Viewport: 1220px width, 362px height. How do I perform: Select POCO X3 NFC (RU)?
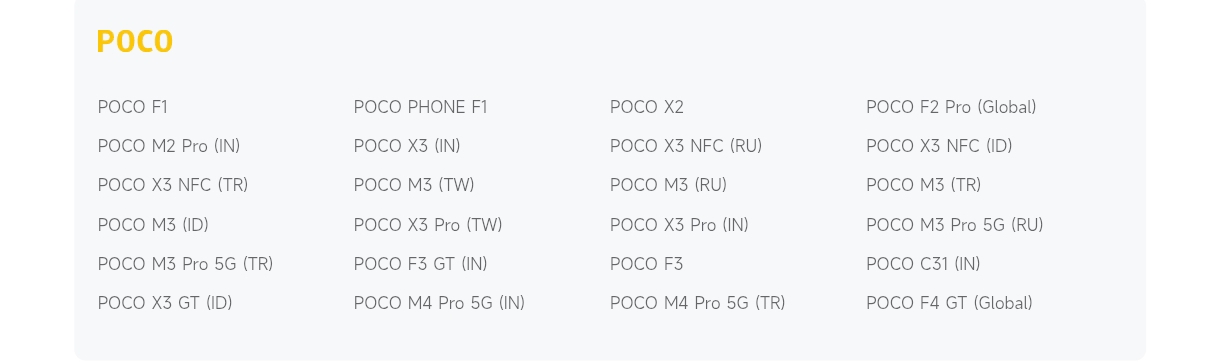pos(686,146)
